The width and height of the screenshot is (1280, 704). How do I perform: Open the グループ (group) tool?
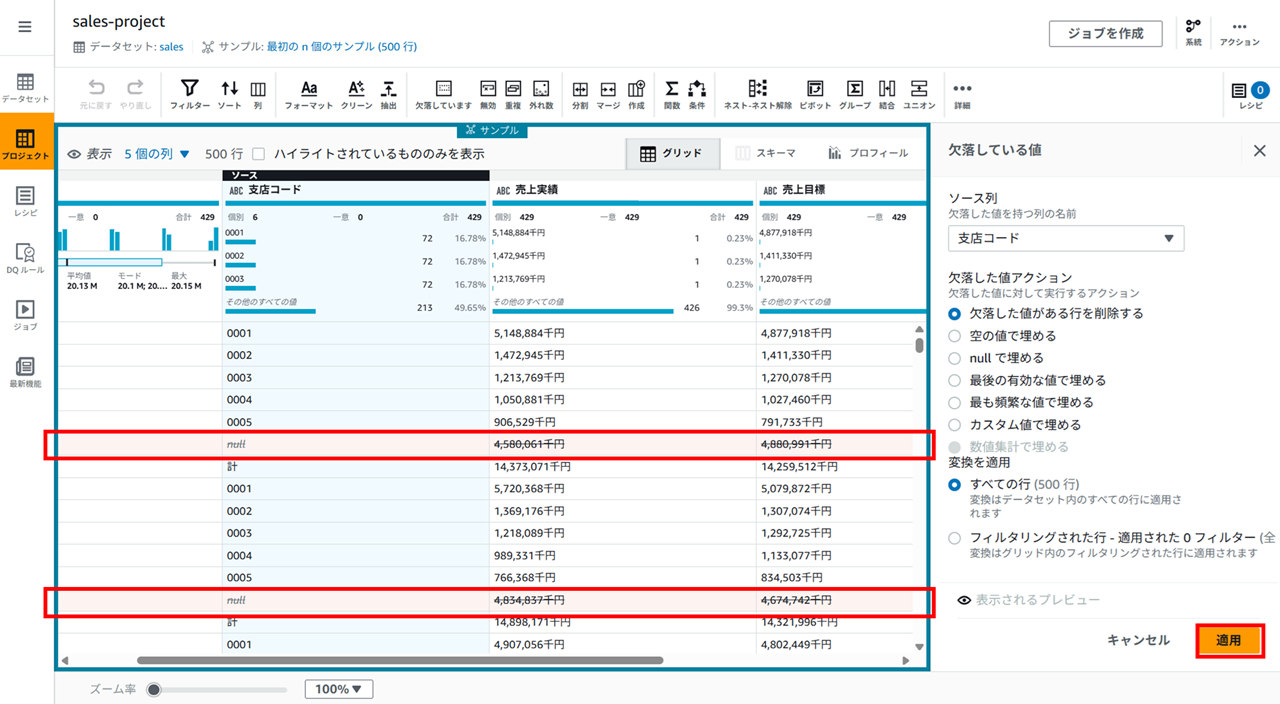pyautogui.click(x=855, y=94)
